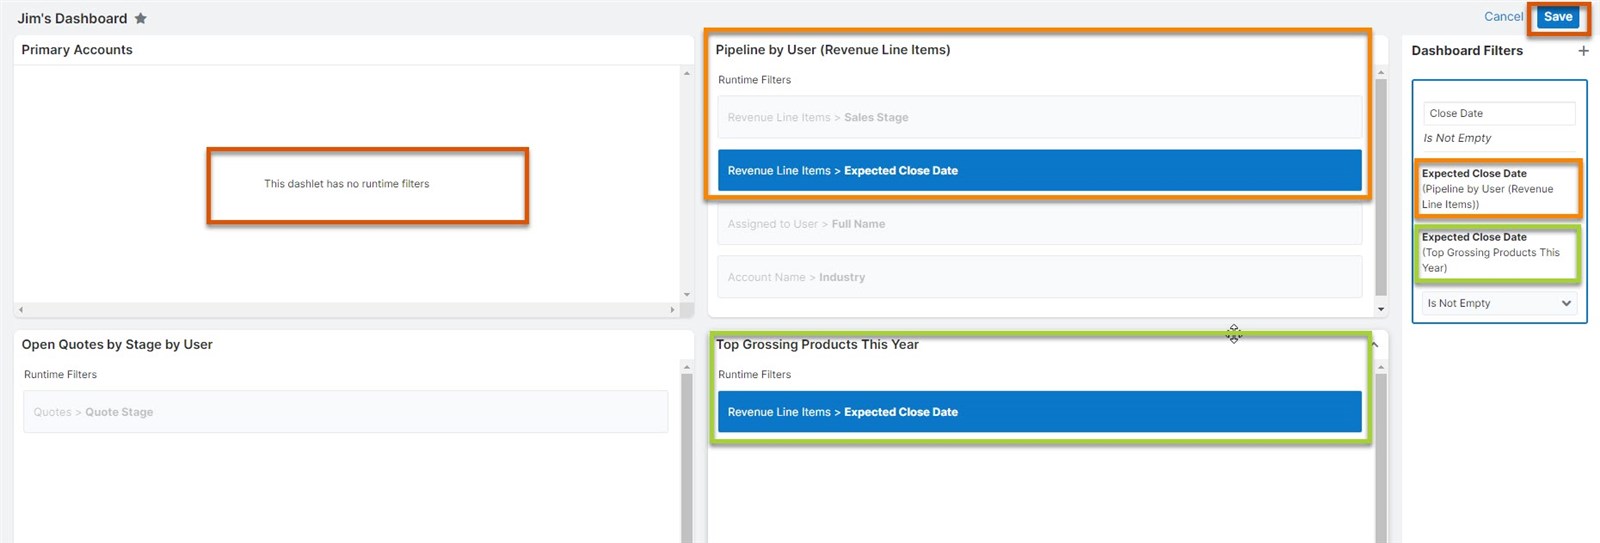Image resolution: width=1600 pixels, height=543 pixels.
Task: Click left scroll arrow in Primary Accounts dashlet
Action: pyautogui.click(x=21, y=310)
